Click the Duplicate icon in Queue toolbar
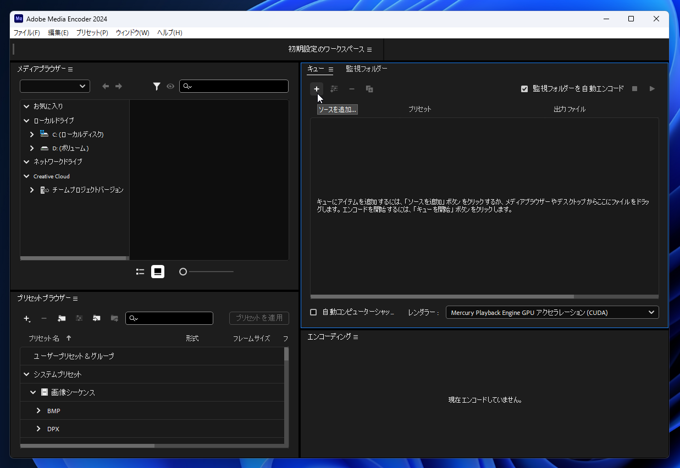 tap(369, 89)
